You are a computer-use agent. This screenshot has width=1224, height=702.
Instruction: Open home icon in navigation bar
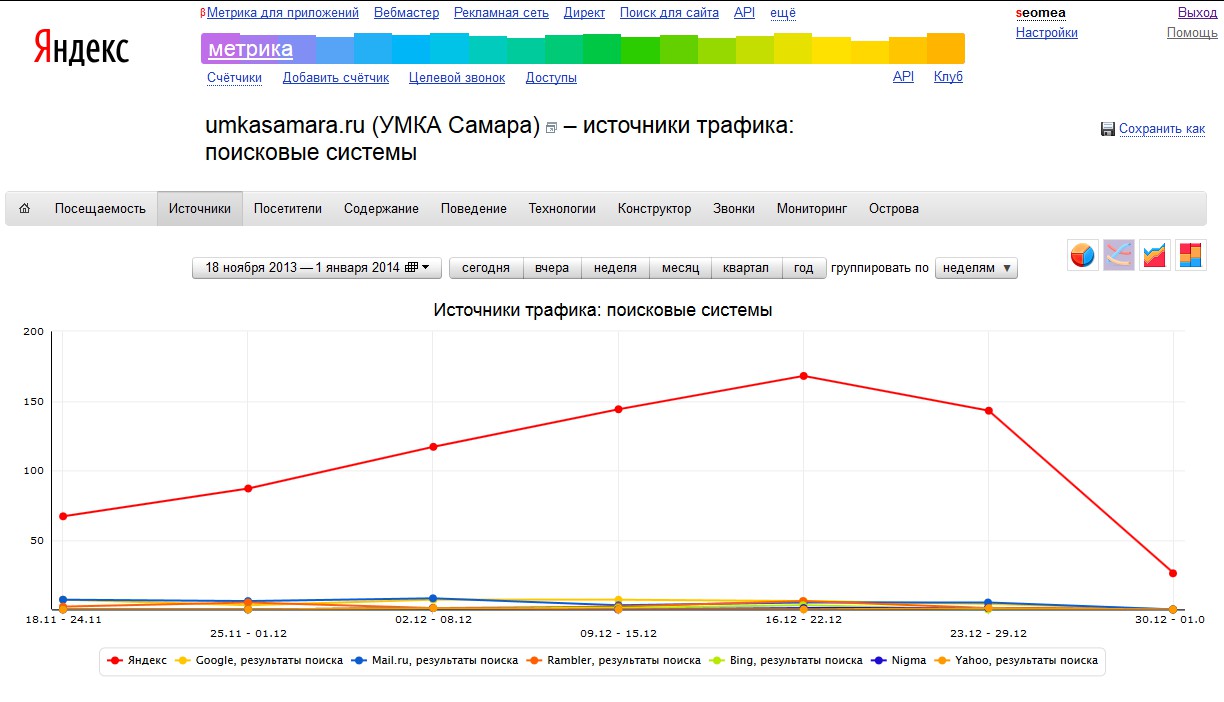pyautogui.click(x=25, y=208)
